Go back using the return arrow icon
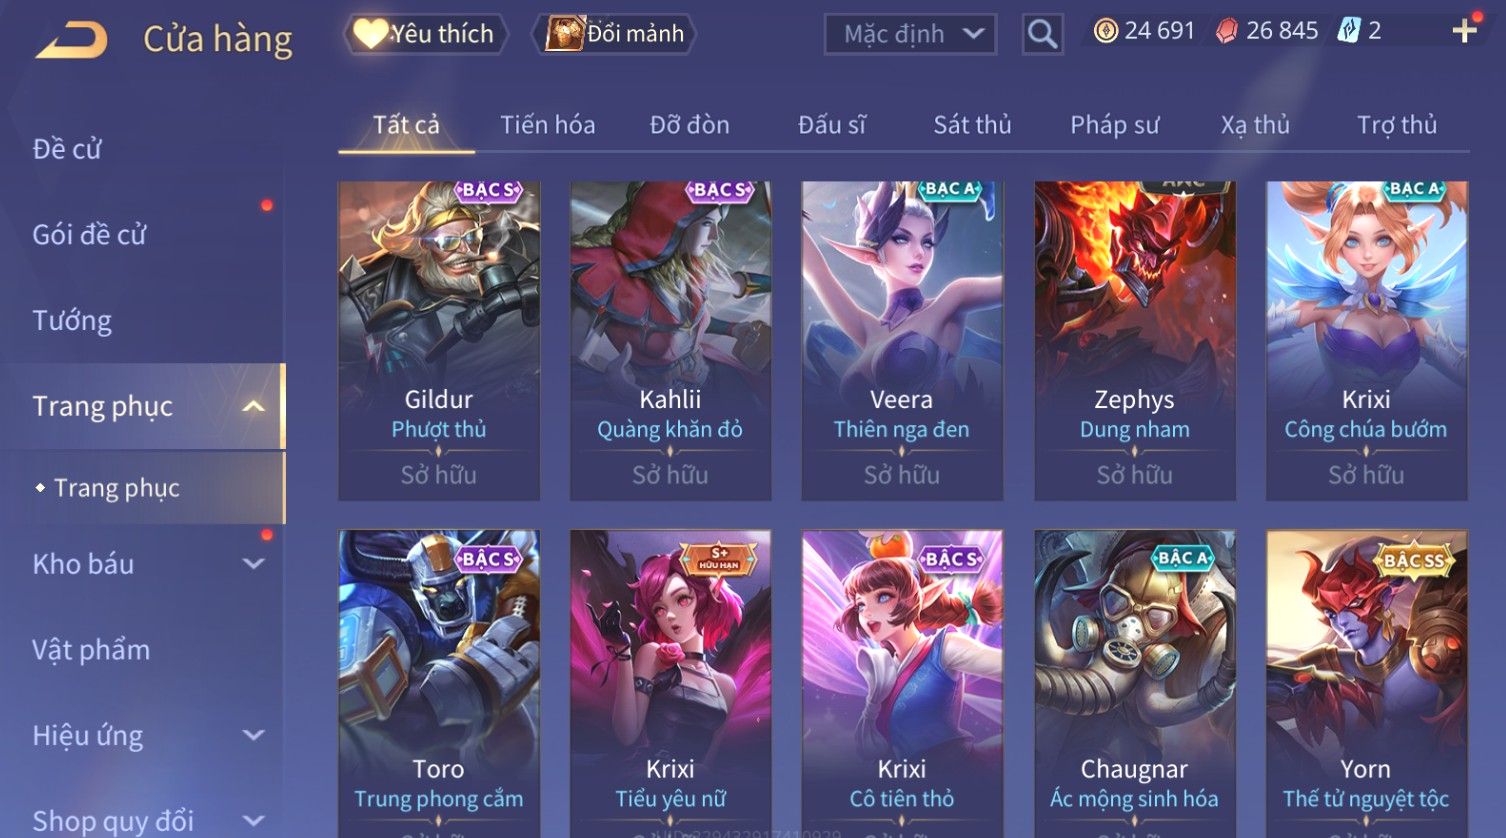Image resolution: width=1506 pixels, height=838 pixels. click(x=72, y=40)
